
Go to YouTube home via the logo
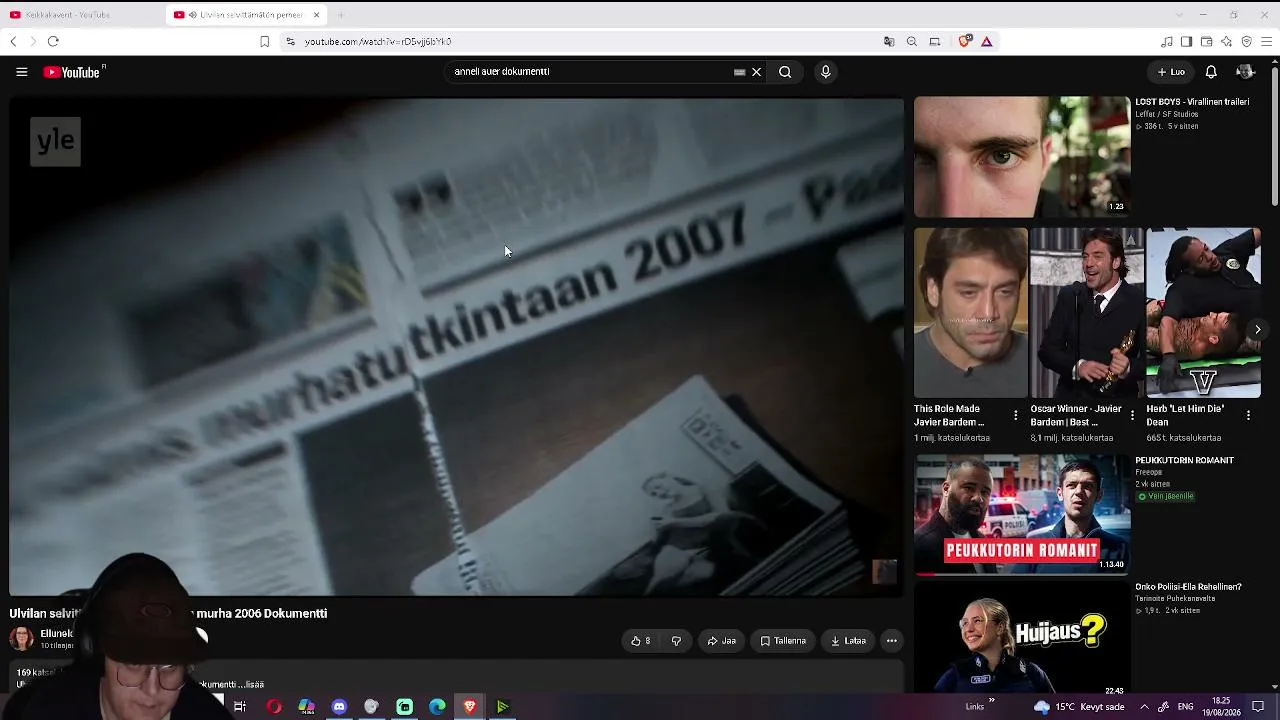[74, 72]
